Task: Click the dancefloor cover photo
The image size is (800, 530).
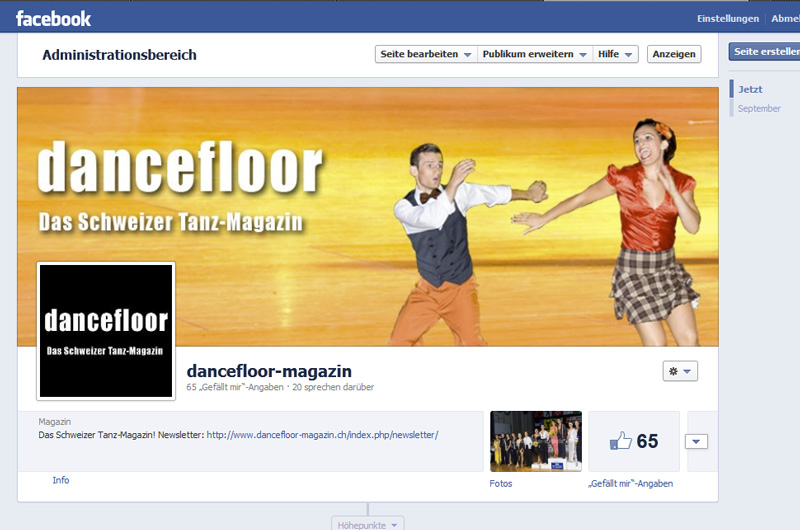Action: coord(367,217)
